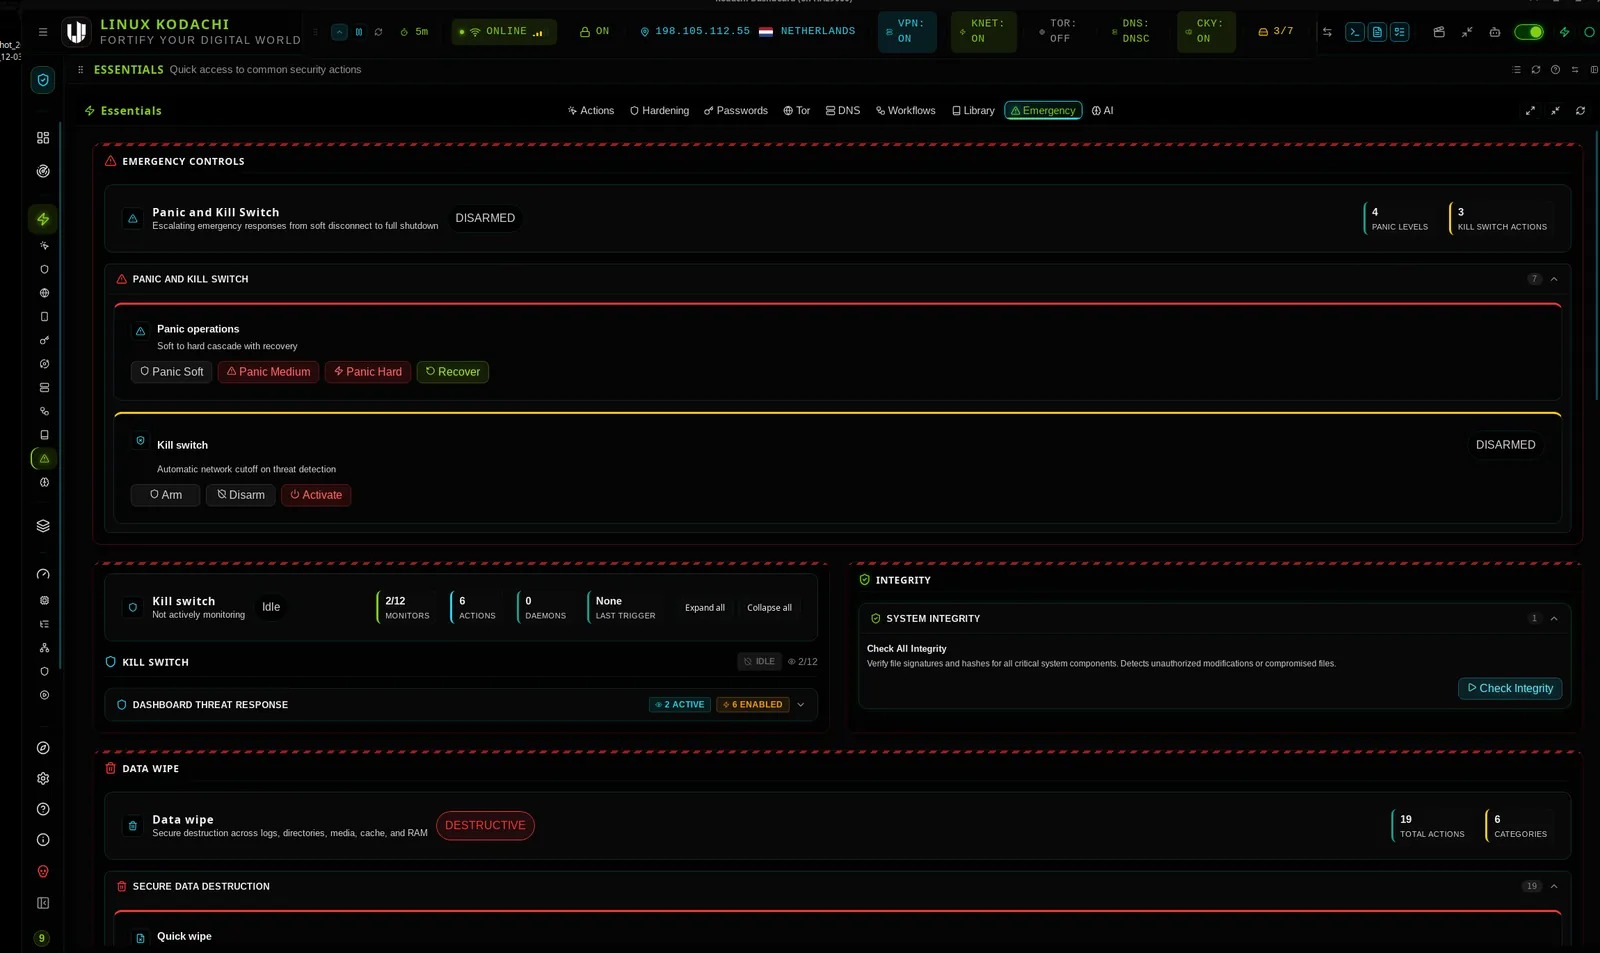Open the 5m refresh interval selector
Screen dimensions: 1600x953
pos(414,32)
